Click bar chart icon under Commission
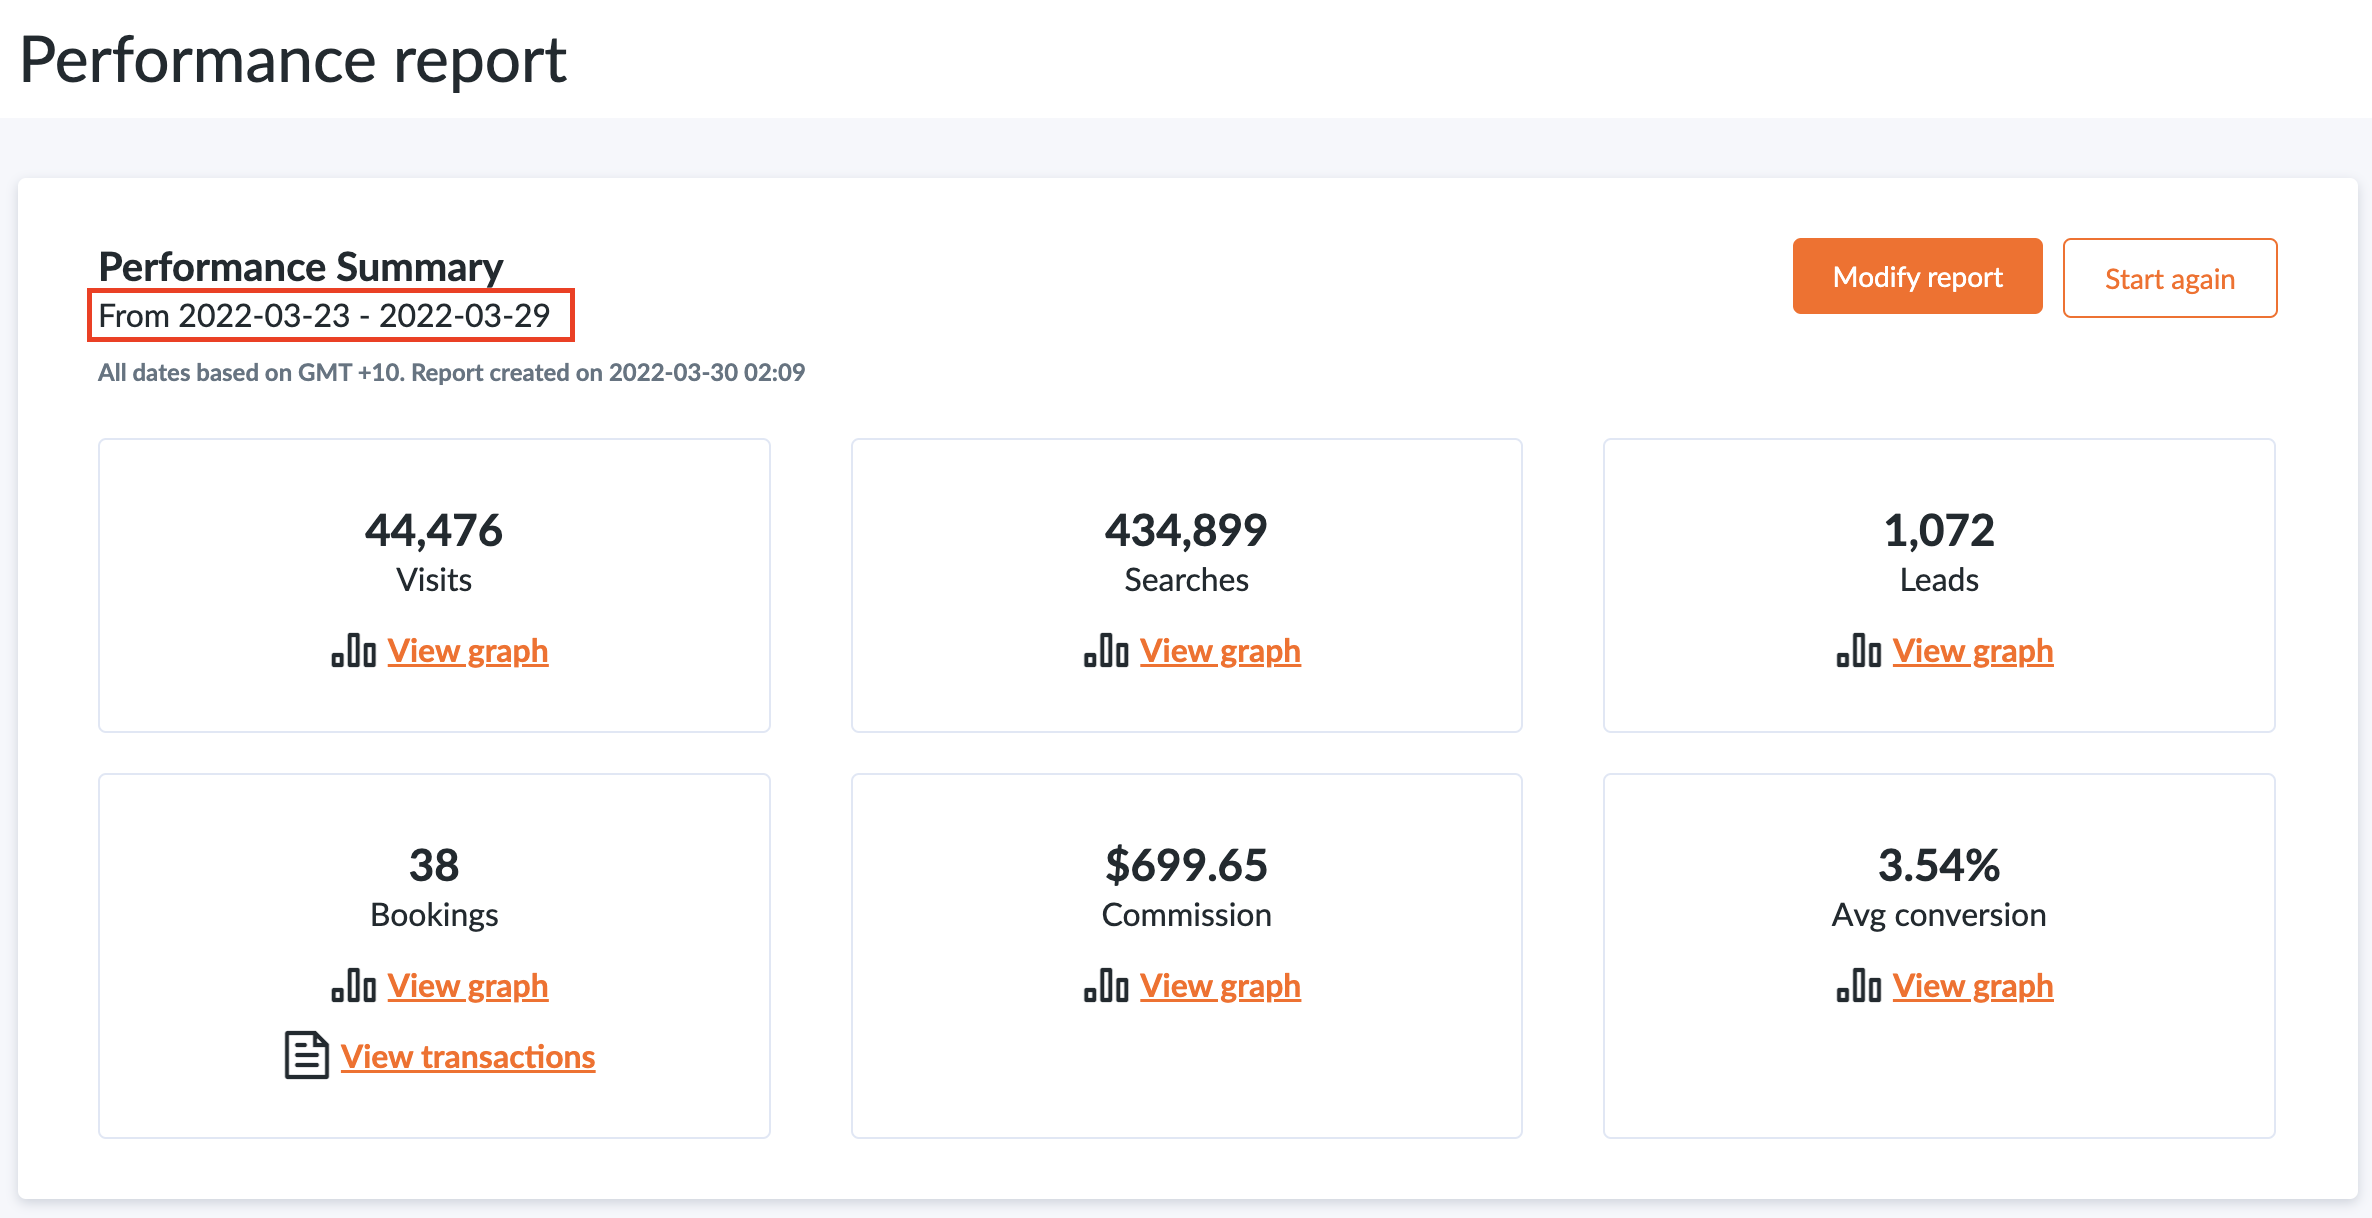Viewport: 2372px width, 1218px height. tap(1106, 986)
